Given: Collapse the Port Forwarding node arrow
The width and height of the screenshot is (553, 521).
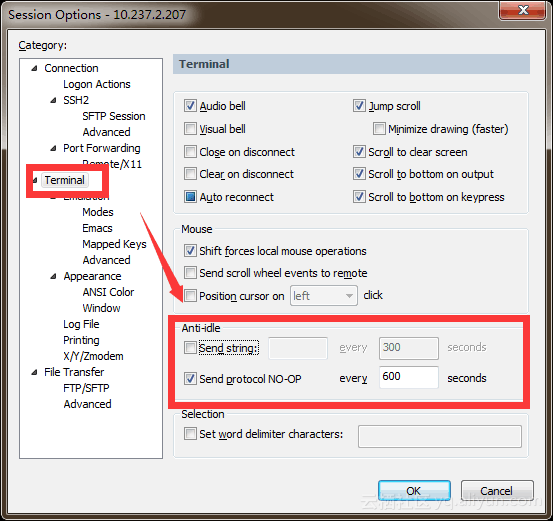Looking at the screenshot, I should (53, 148).
